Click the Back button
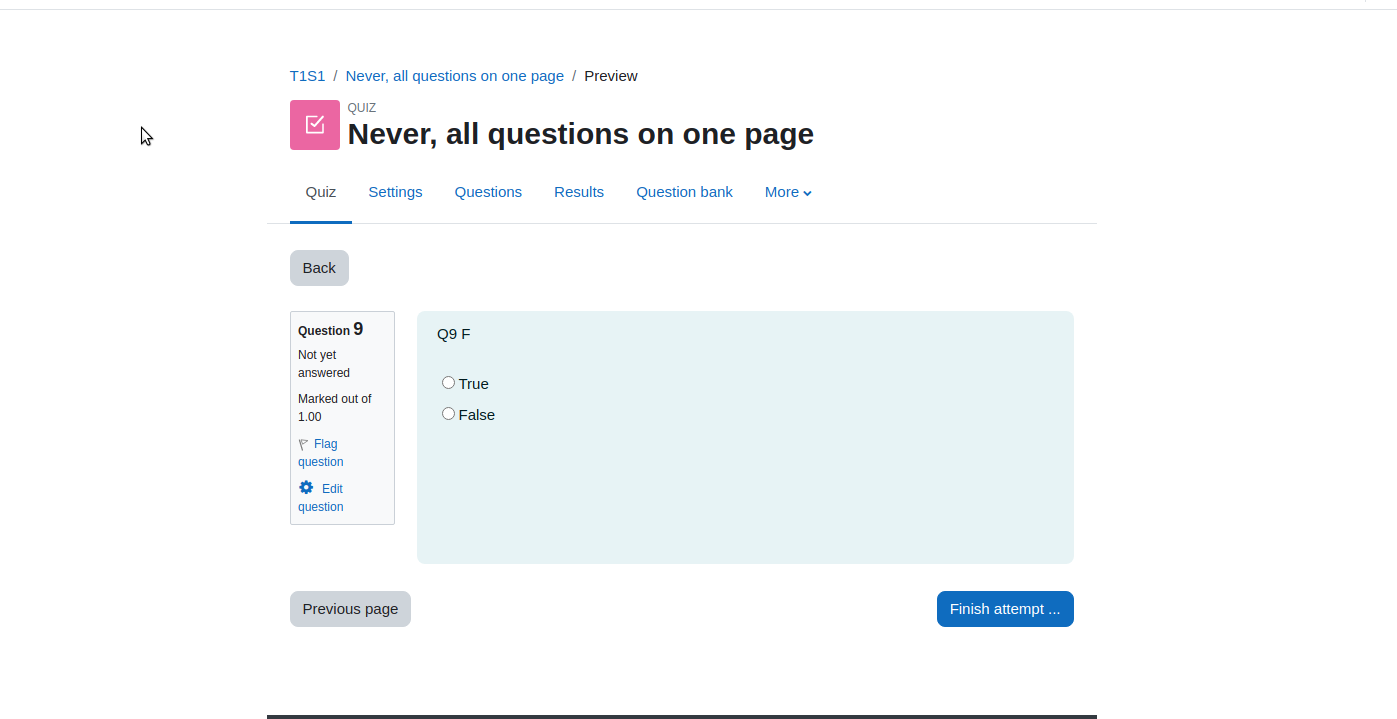Image resolution: width=1397 pixels, height=719 pixels. click(319, 268)
